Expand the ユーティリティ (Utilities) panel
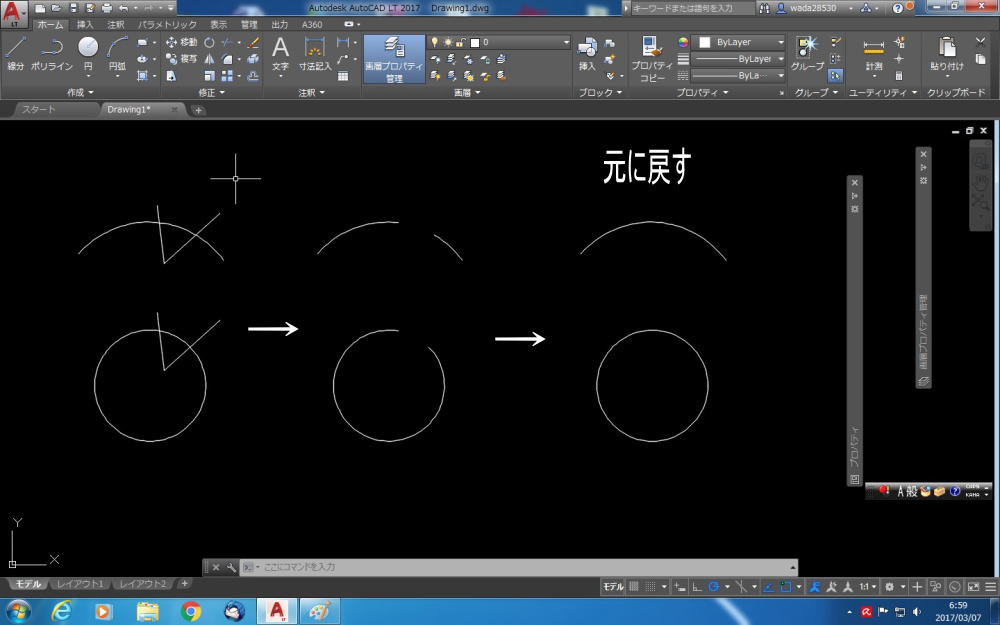Viewport: 1000px width, 625px height. pyautogui.click(x=883, y=92)
